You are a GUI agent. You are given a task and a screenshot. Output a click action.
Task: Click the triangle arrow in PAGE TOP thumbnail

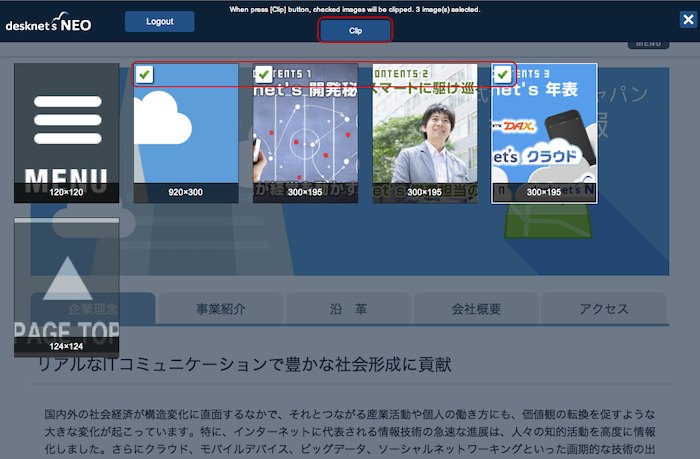(67, 278)
